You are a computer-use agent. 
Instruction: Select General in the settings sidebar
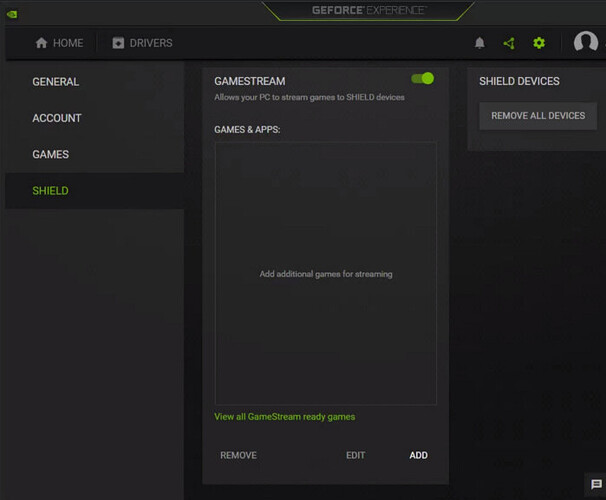56,82
